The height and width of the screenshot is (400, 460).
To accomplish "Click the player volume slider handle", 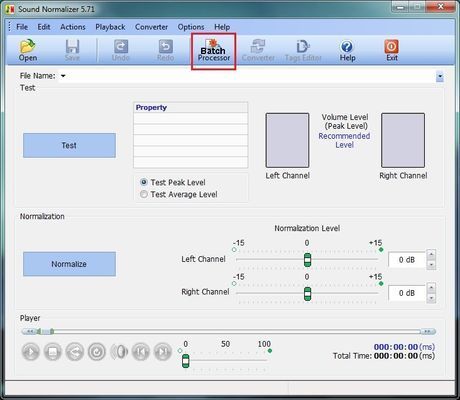I will click(x=186, y=361).
